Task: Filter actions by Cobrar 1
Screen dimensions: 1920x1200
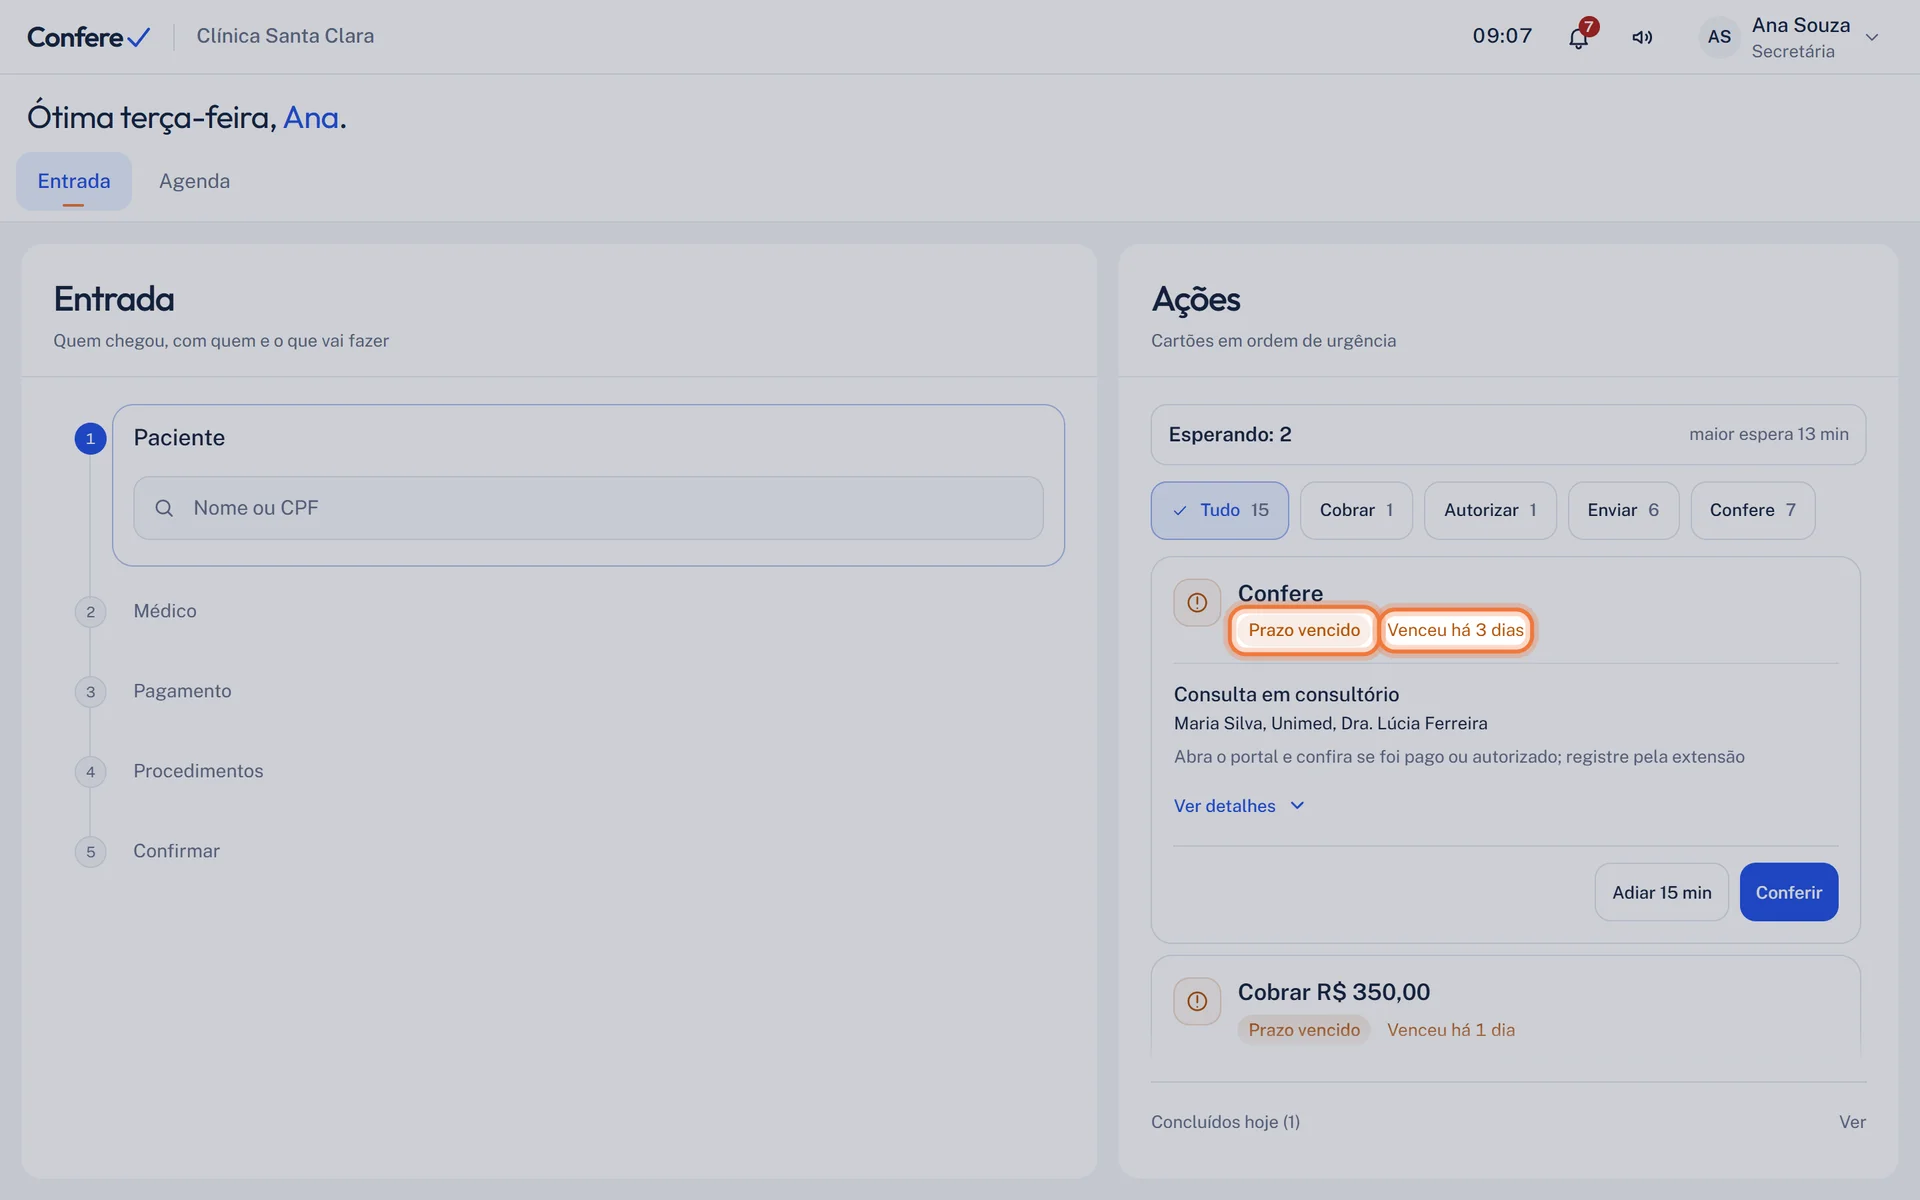Action: point(1356,510)
